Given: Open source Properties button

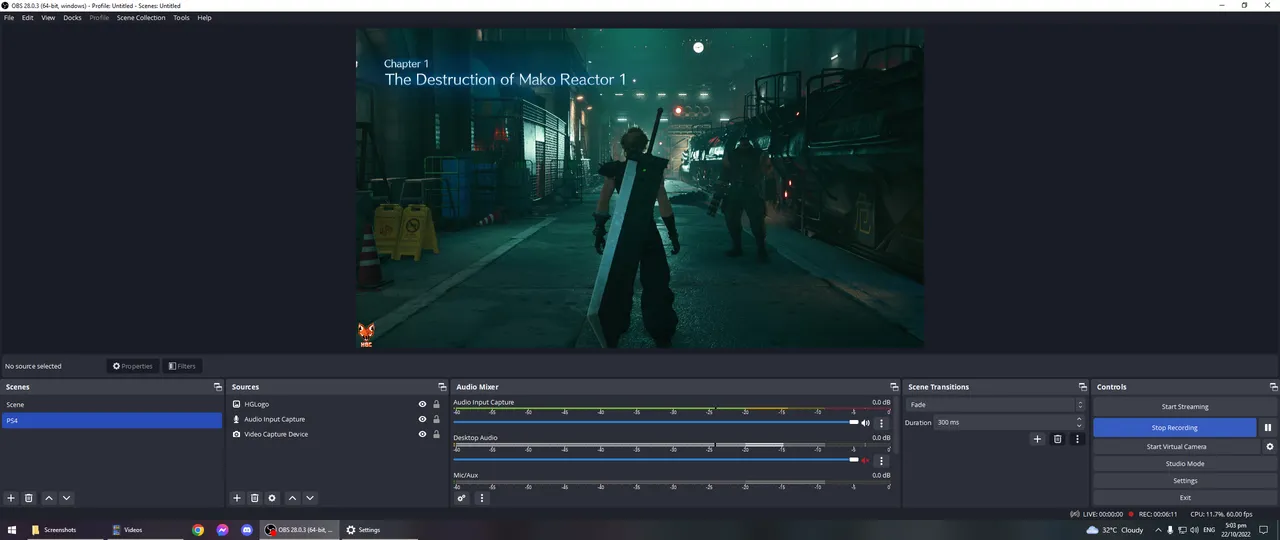Looking at the screenshot, I should pos(133,366).
